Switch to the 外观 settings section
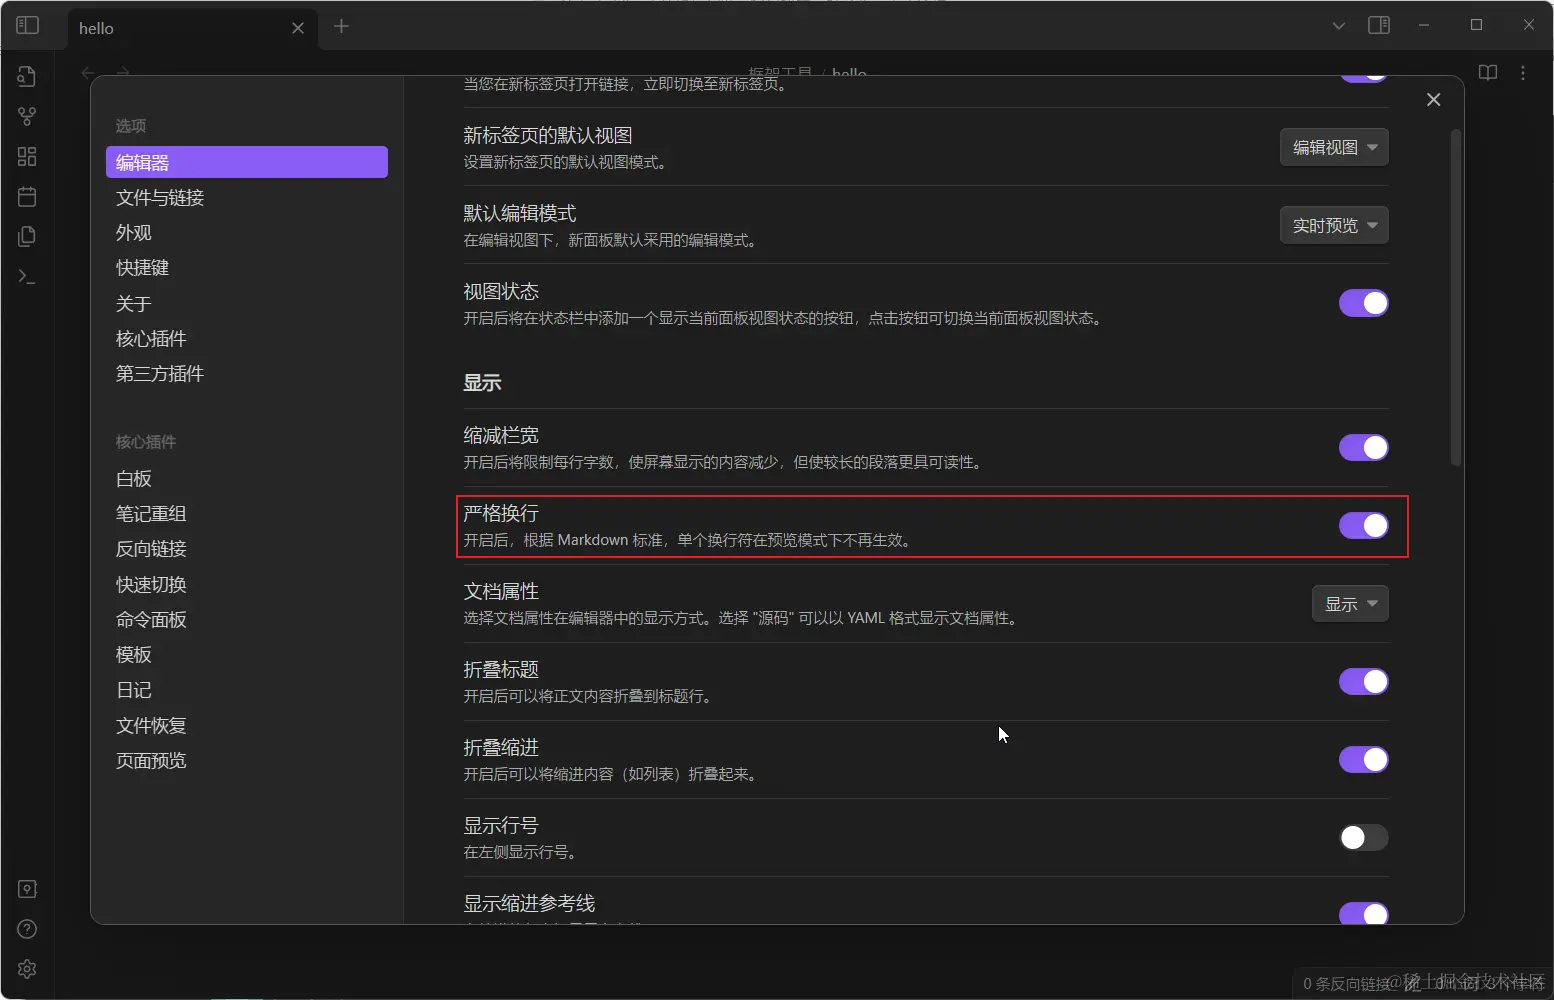This screenshot has height=1000, width=1554. coord(134,232)
